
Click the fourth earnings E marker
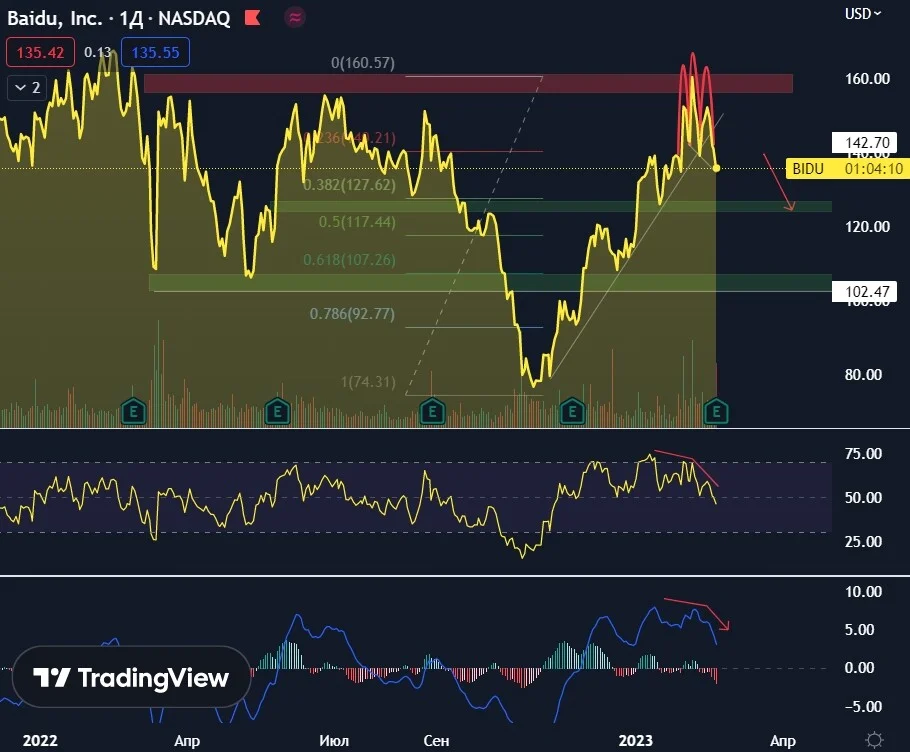click(572, 412)
